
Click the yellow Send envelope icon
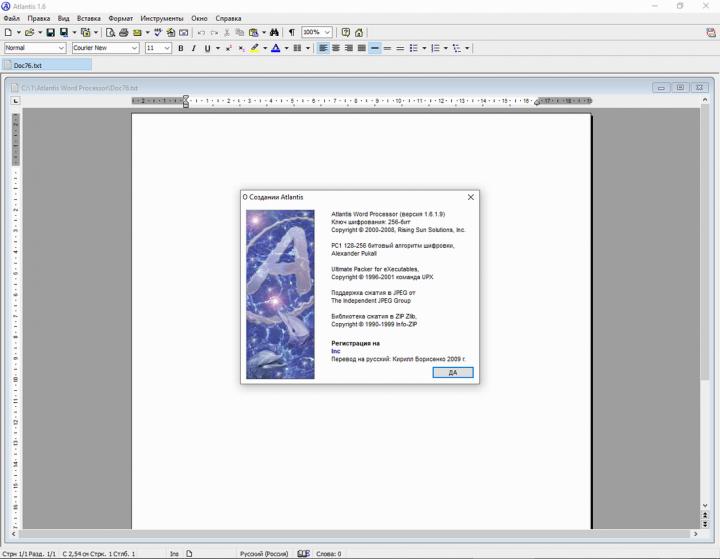click(x=137, y=33)
